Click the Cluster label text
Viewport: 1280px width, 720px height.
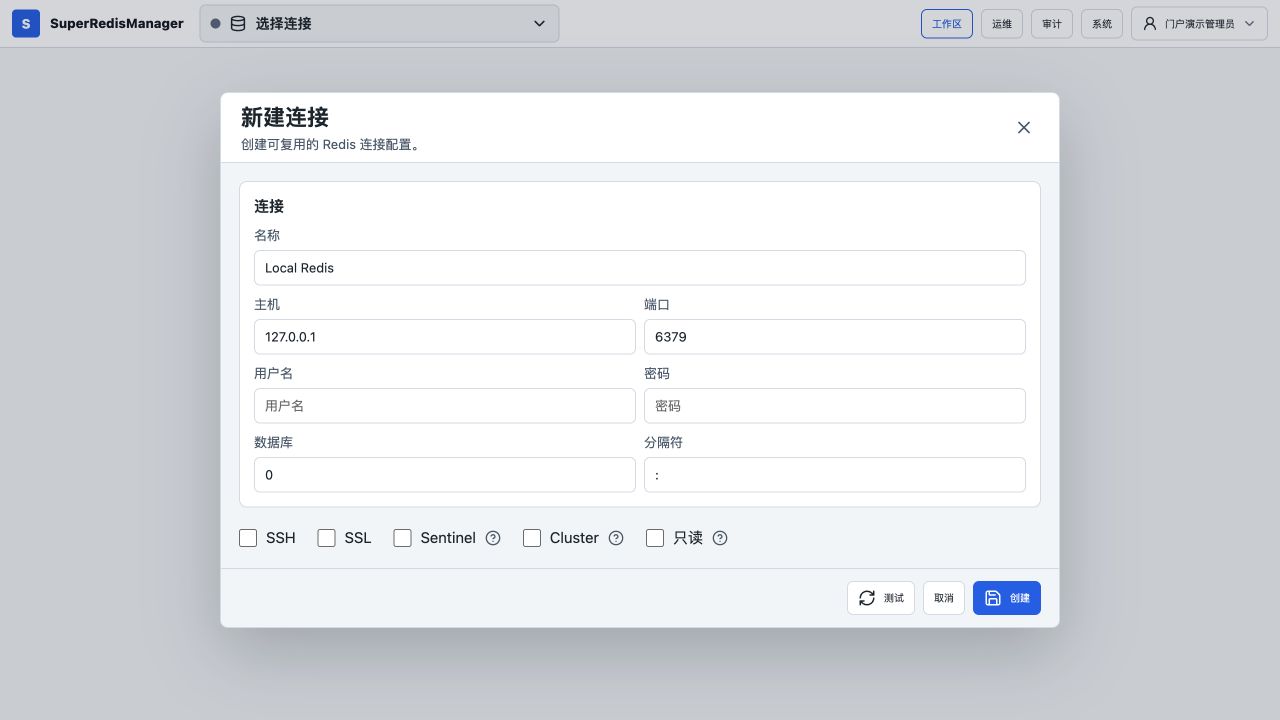[574, 538]
